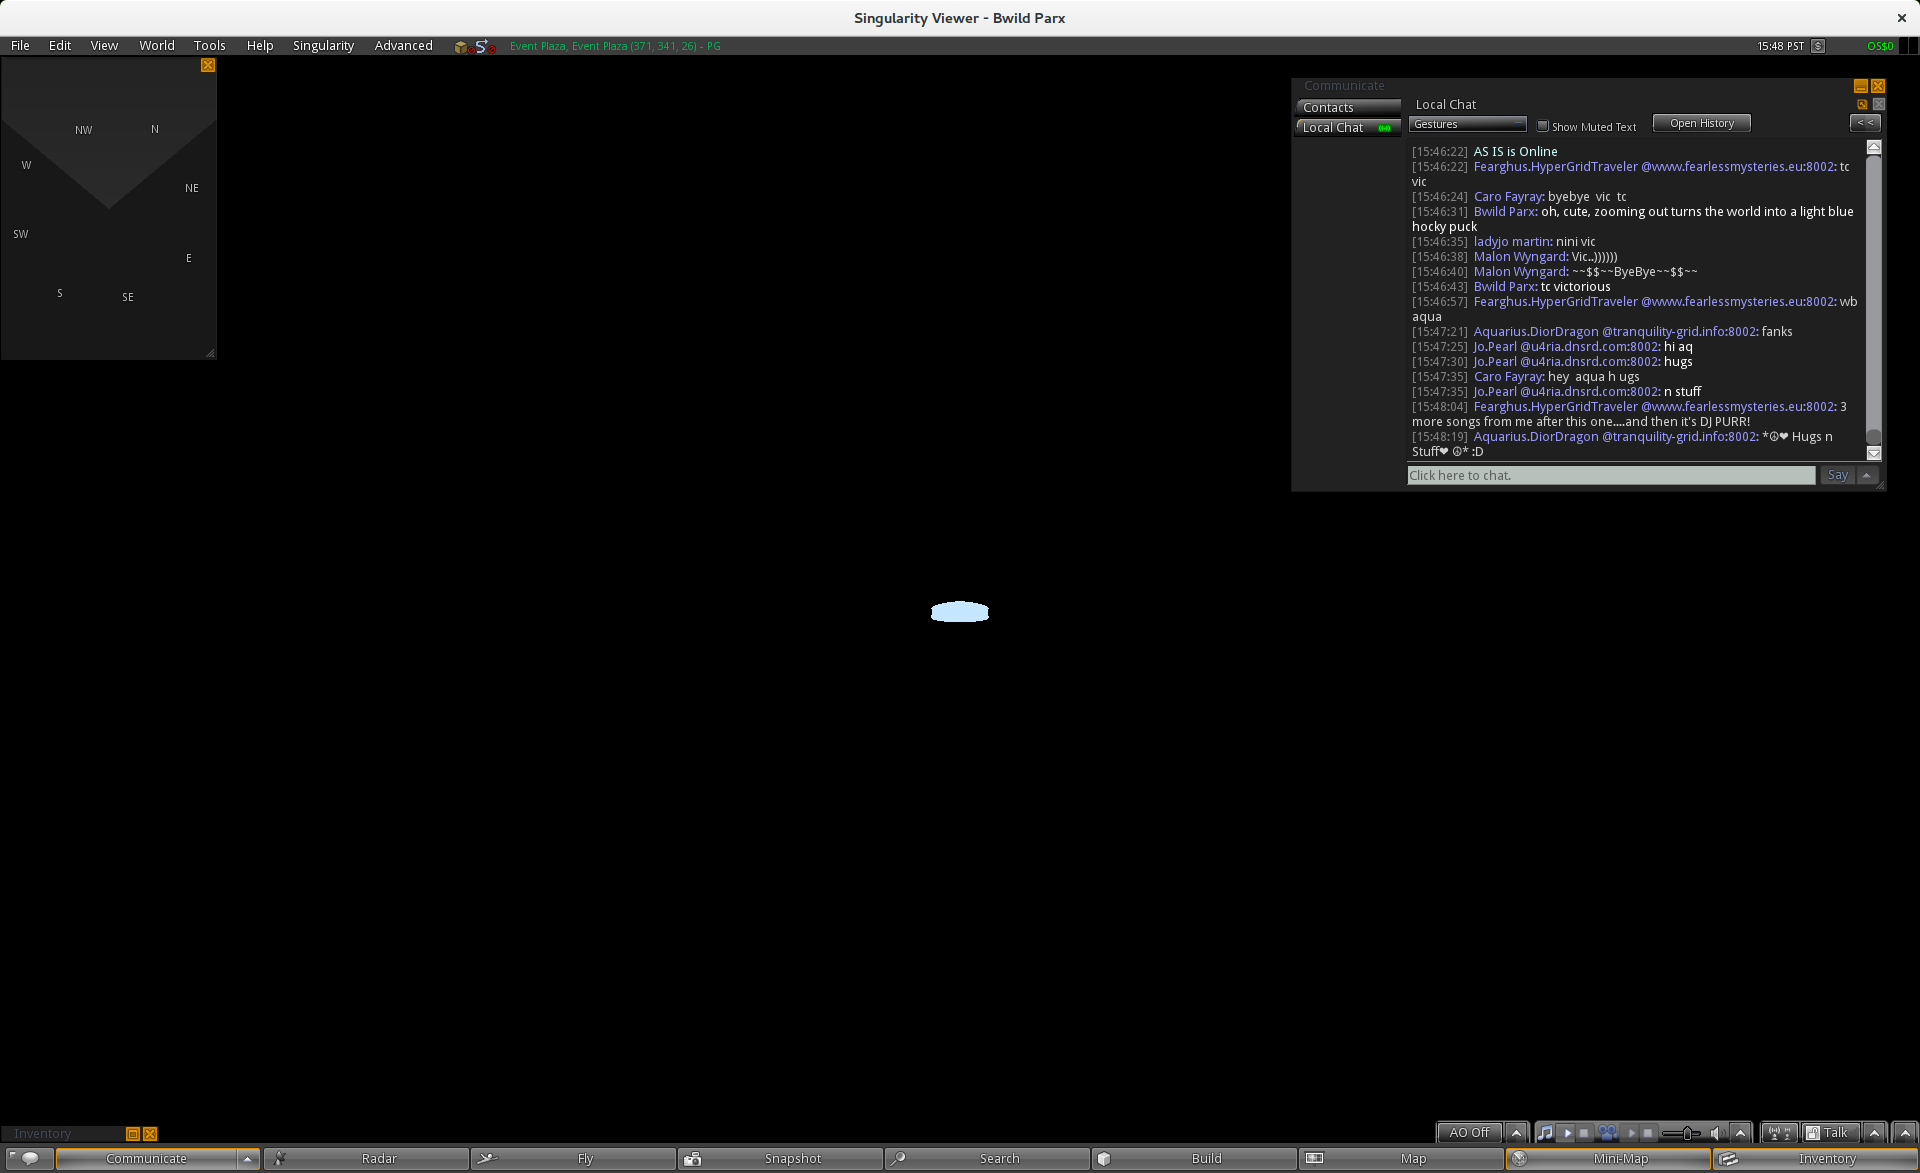1920x1173 pixels.
Task: Tear off Local Chat tab icon
Action: click(x=1862, y=104)
